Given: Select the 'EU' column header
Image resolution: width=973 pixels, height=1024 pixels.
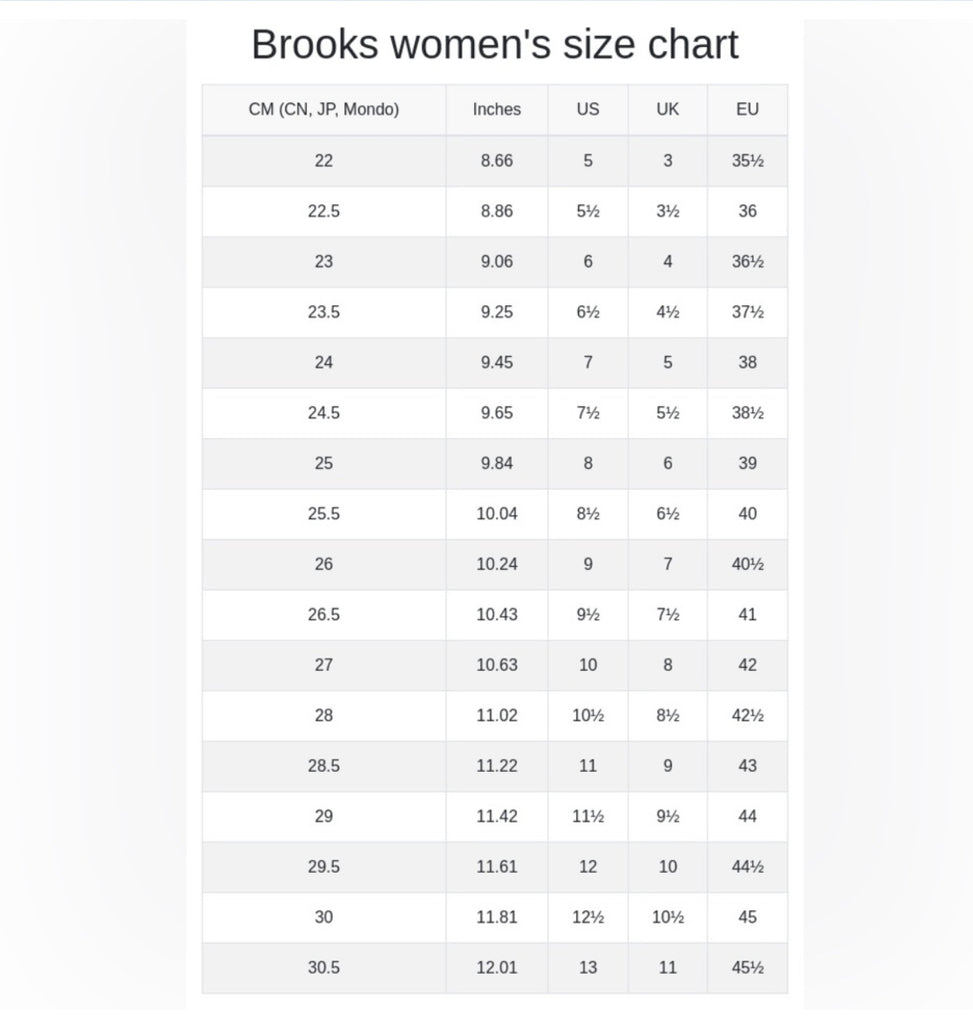Looking at the screenshot, I should click(x=747, y=110).
